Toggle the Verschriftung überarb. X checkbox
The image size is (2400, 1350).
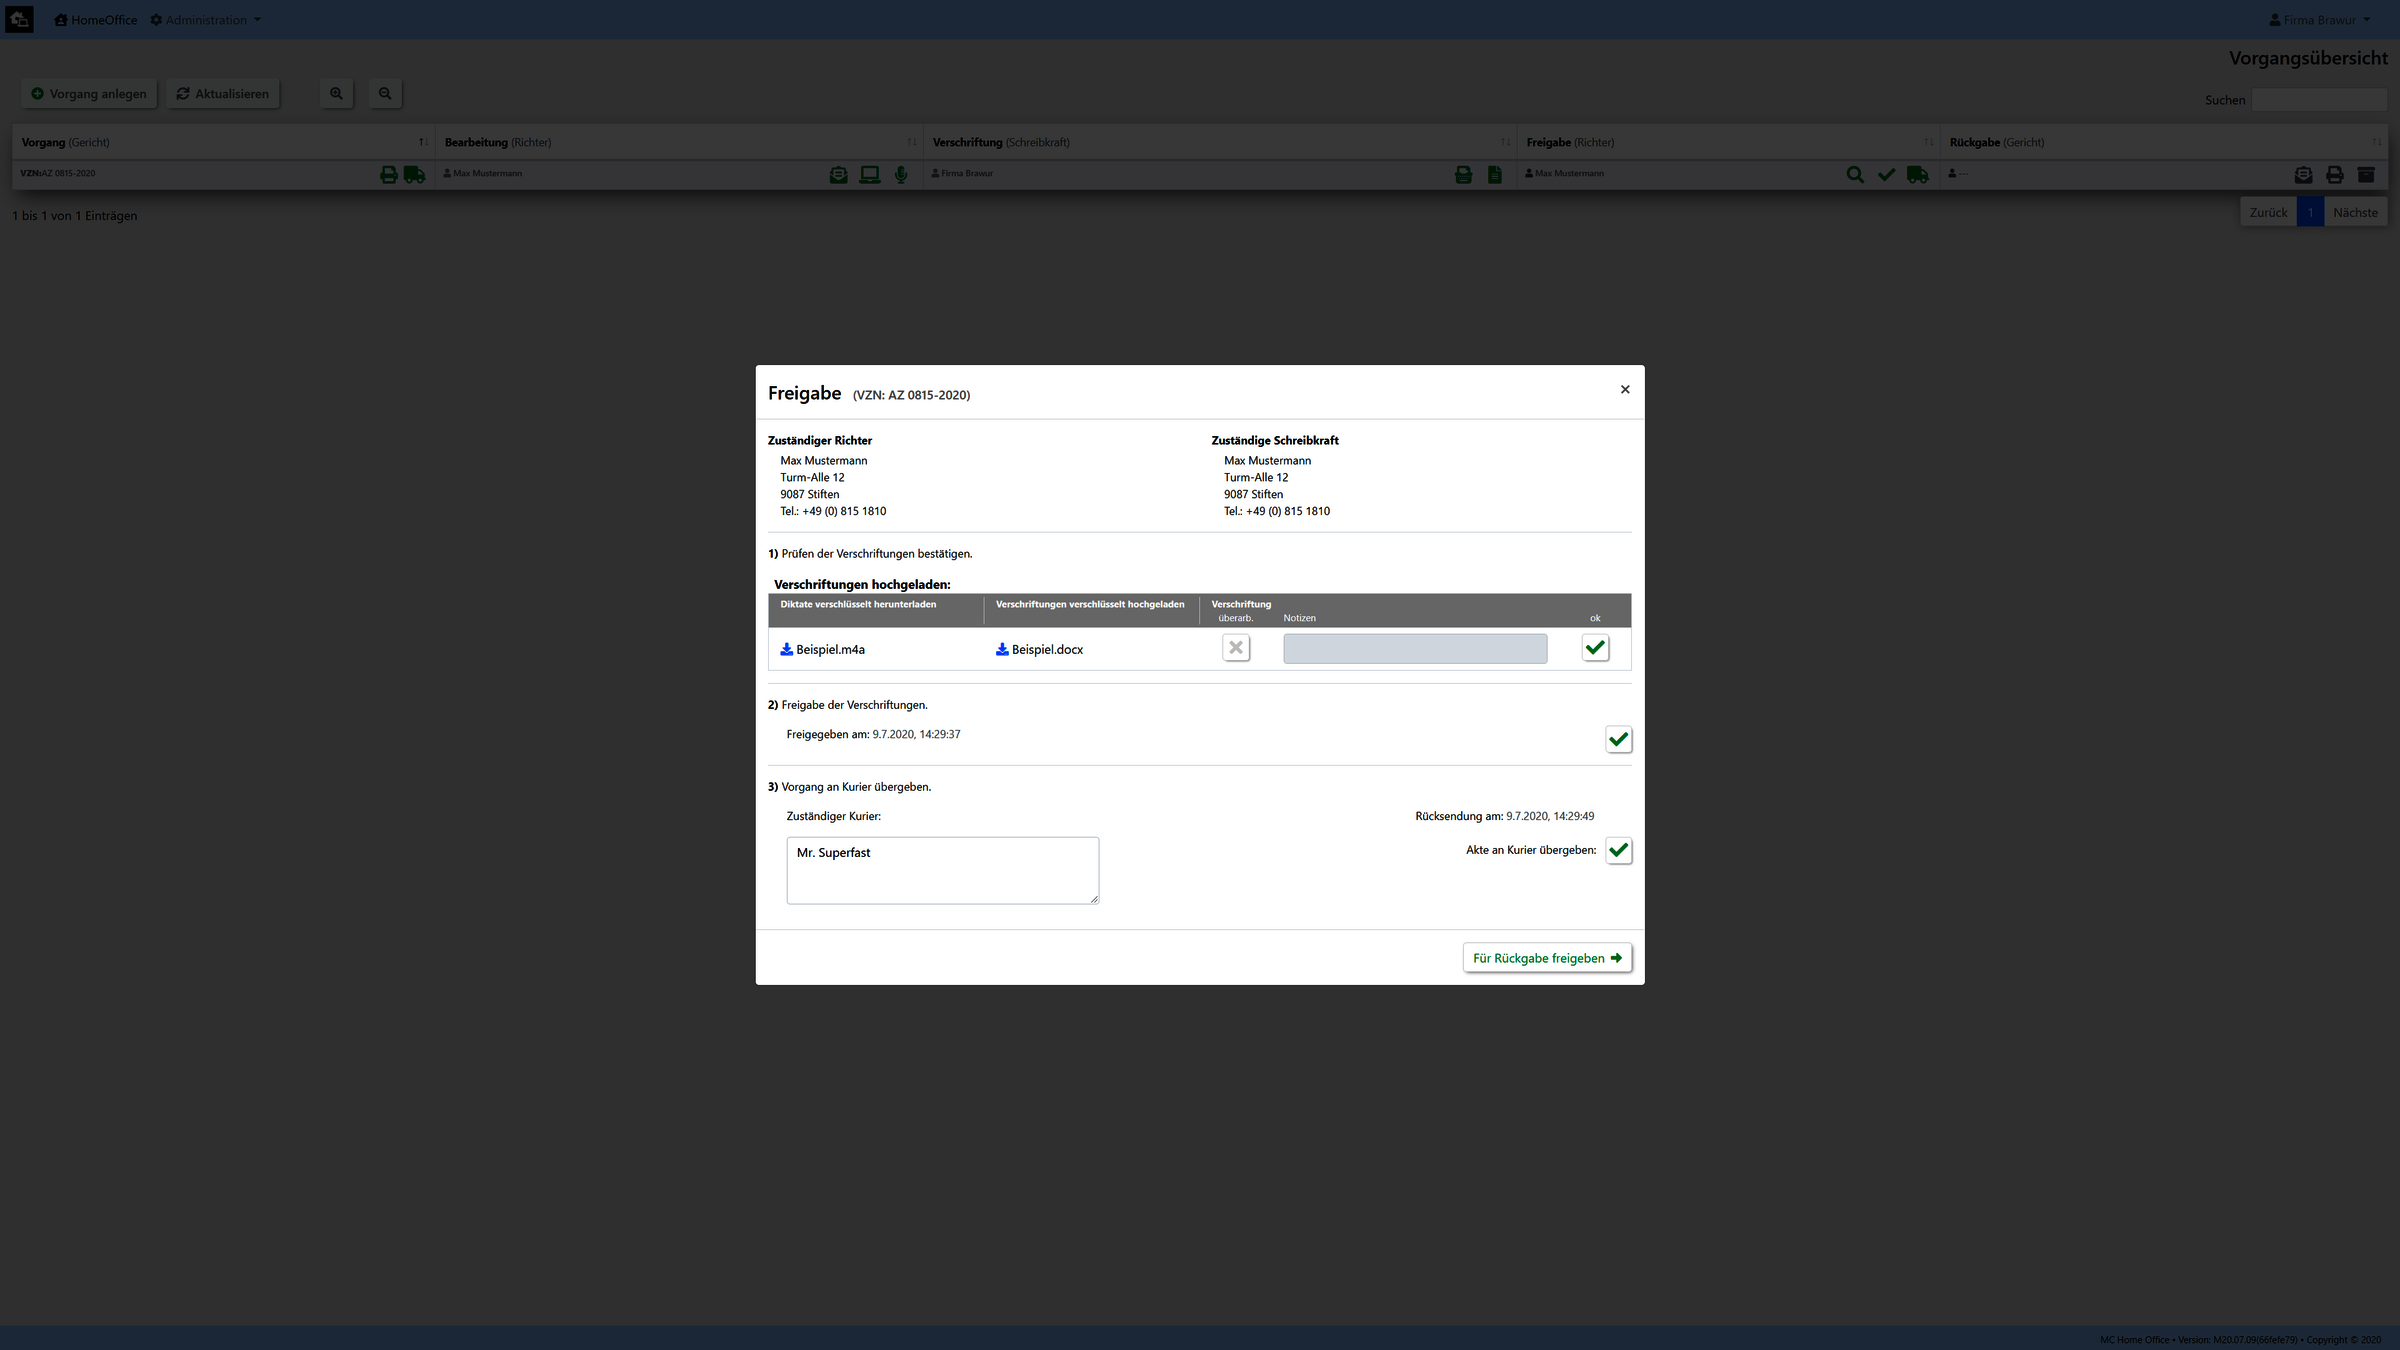coord(1236,648)
